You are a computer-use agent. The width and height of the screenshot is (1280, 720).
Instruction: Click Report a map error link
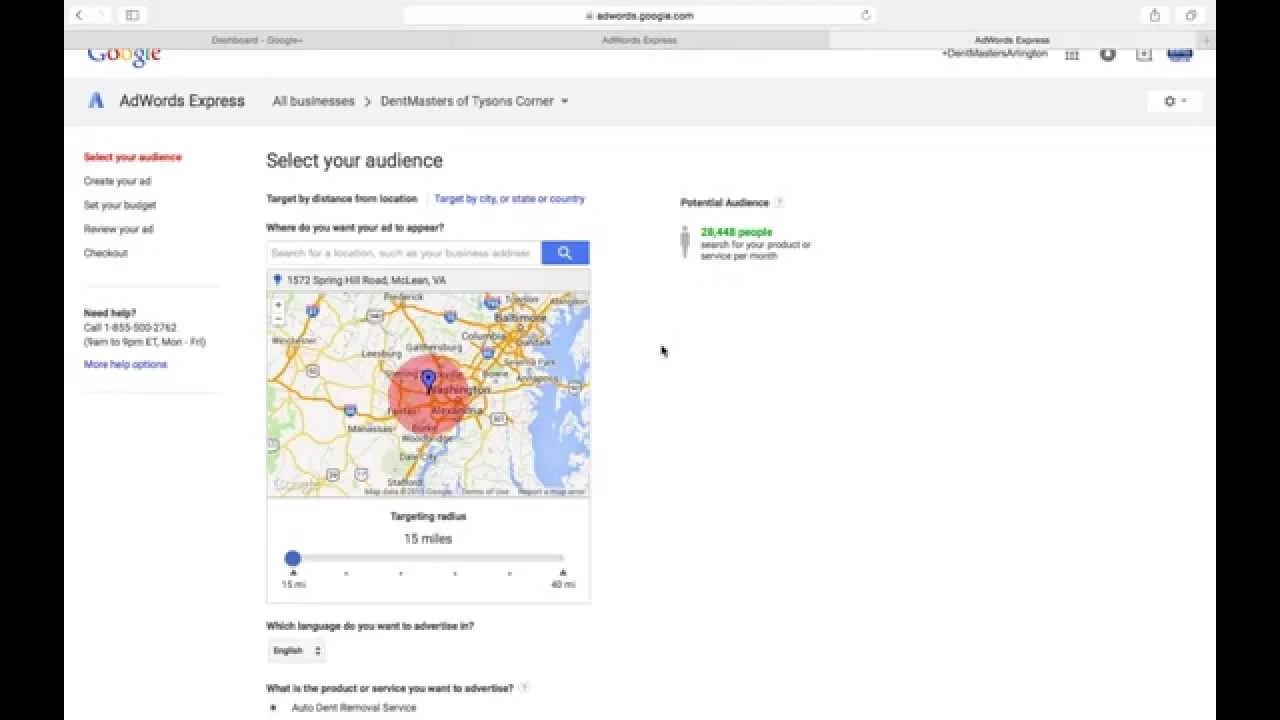[x=551, y=492]
